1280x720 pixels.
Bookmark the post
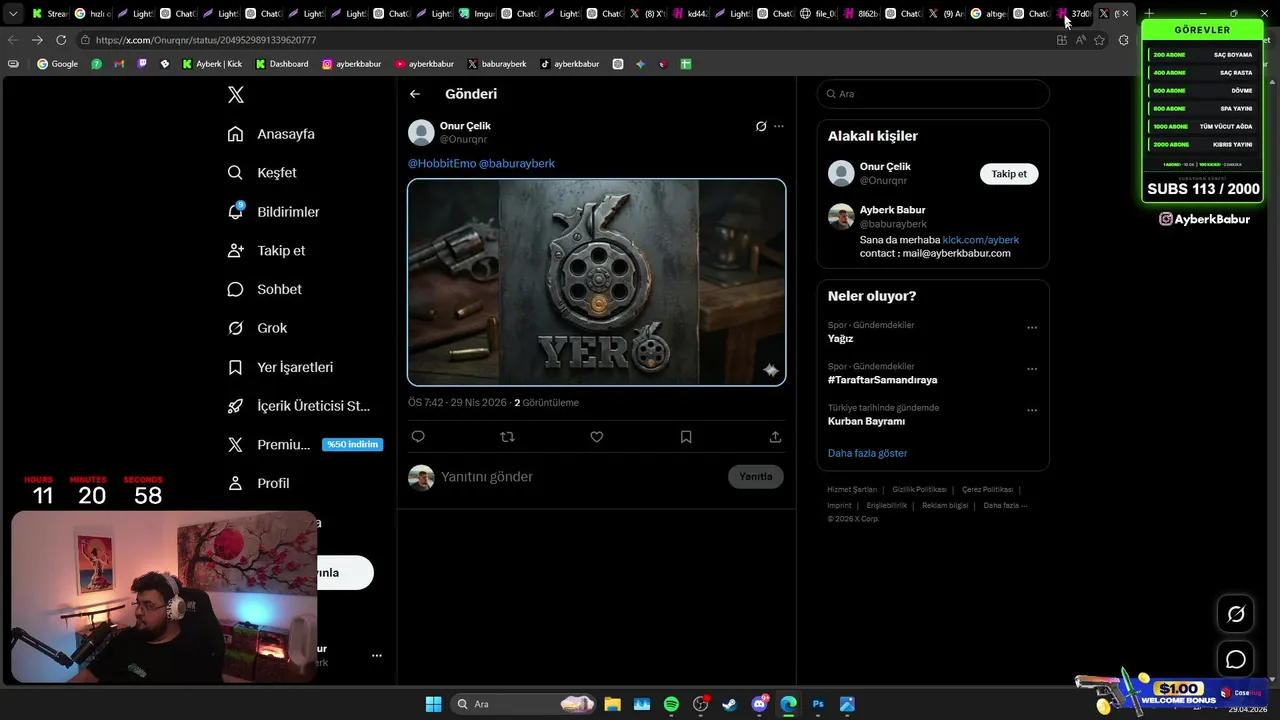(686, 437)
